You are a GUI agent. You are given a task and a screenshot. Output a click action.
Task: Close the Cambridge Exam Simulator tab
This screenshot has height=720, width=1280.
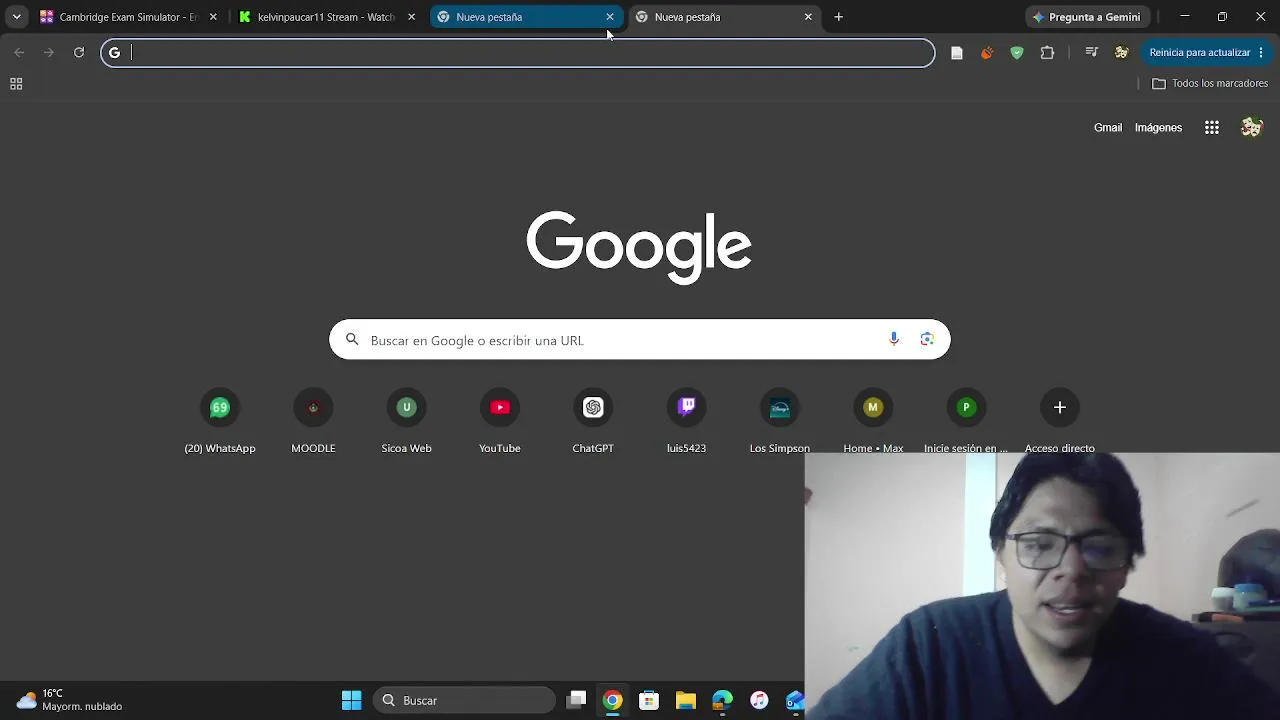(x=213, y=17)
